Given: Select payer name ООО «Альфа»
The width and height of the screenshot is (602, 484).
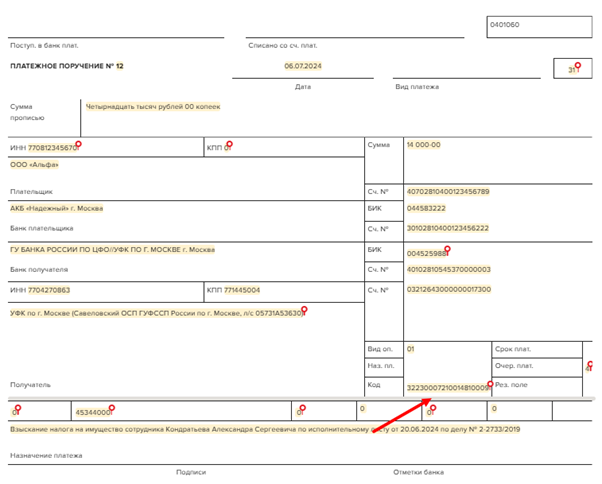Looking at the screenshot, I should point(34,164).
